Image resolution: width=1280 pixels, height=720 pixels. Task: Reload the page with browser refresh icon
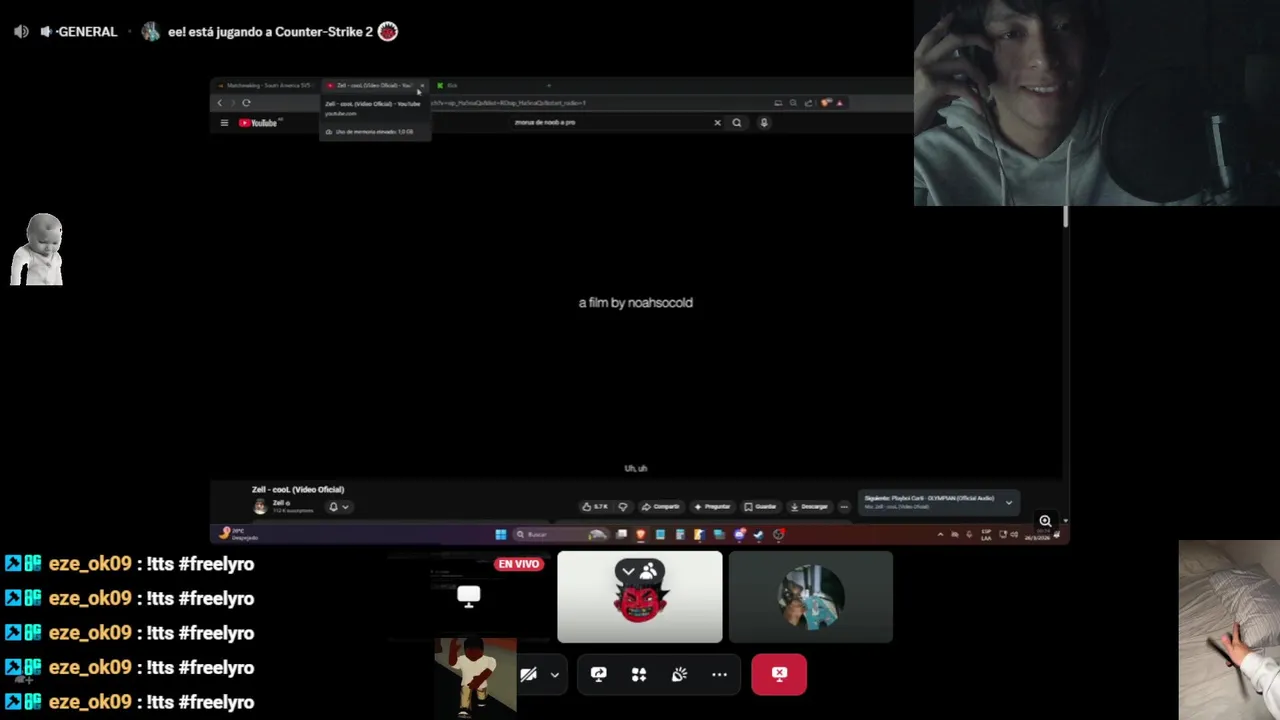coord(246,102)
